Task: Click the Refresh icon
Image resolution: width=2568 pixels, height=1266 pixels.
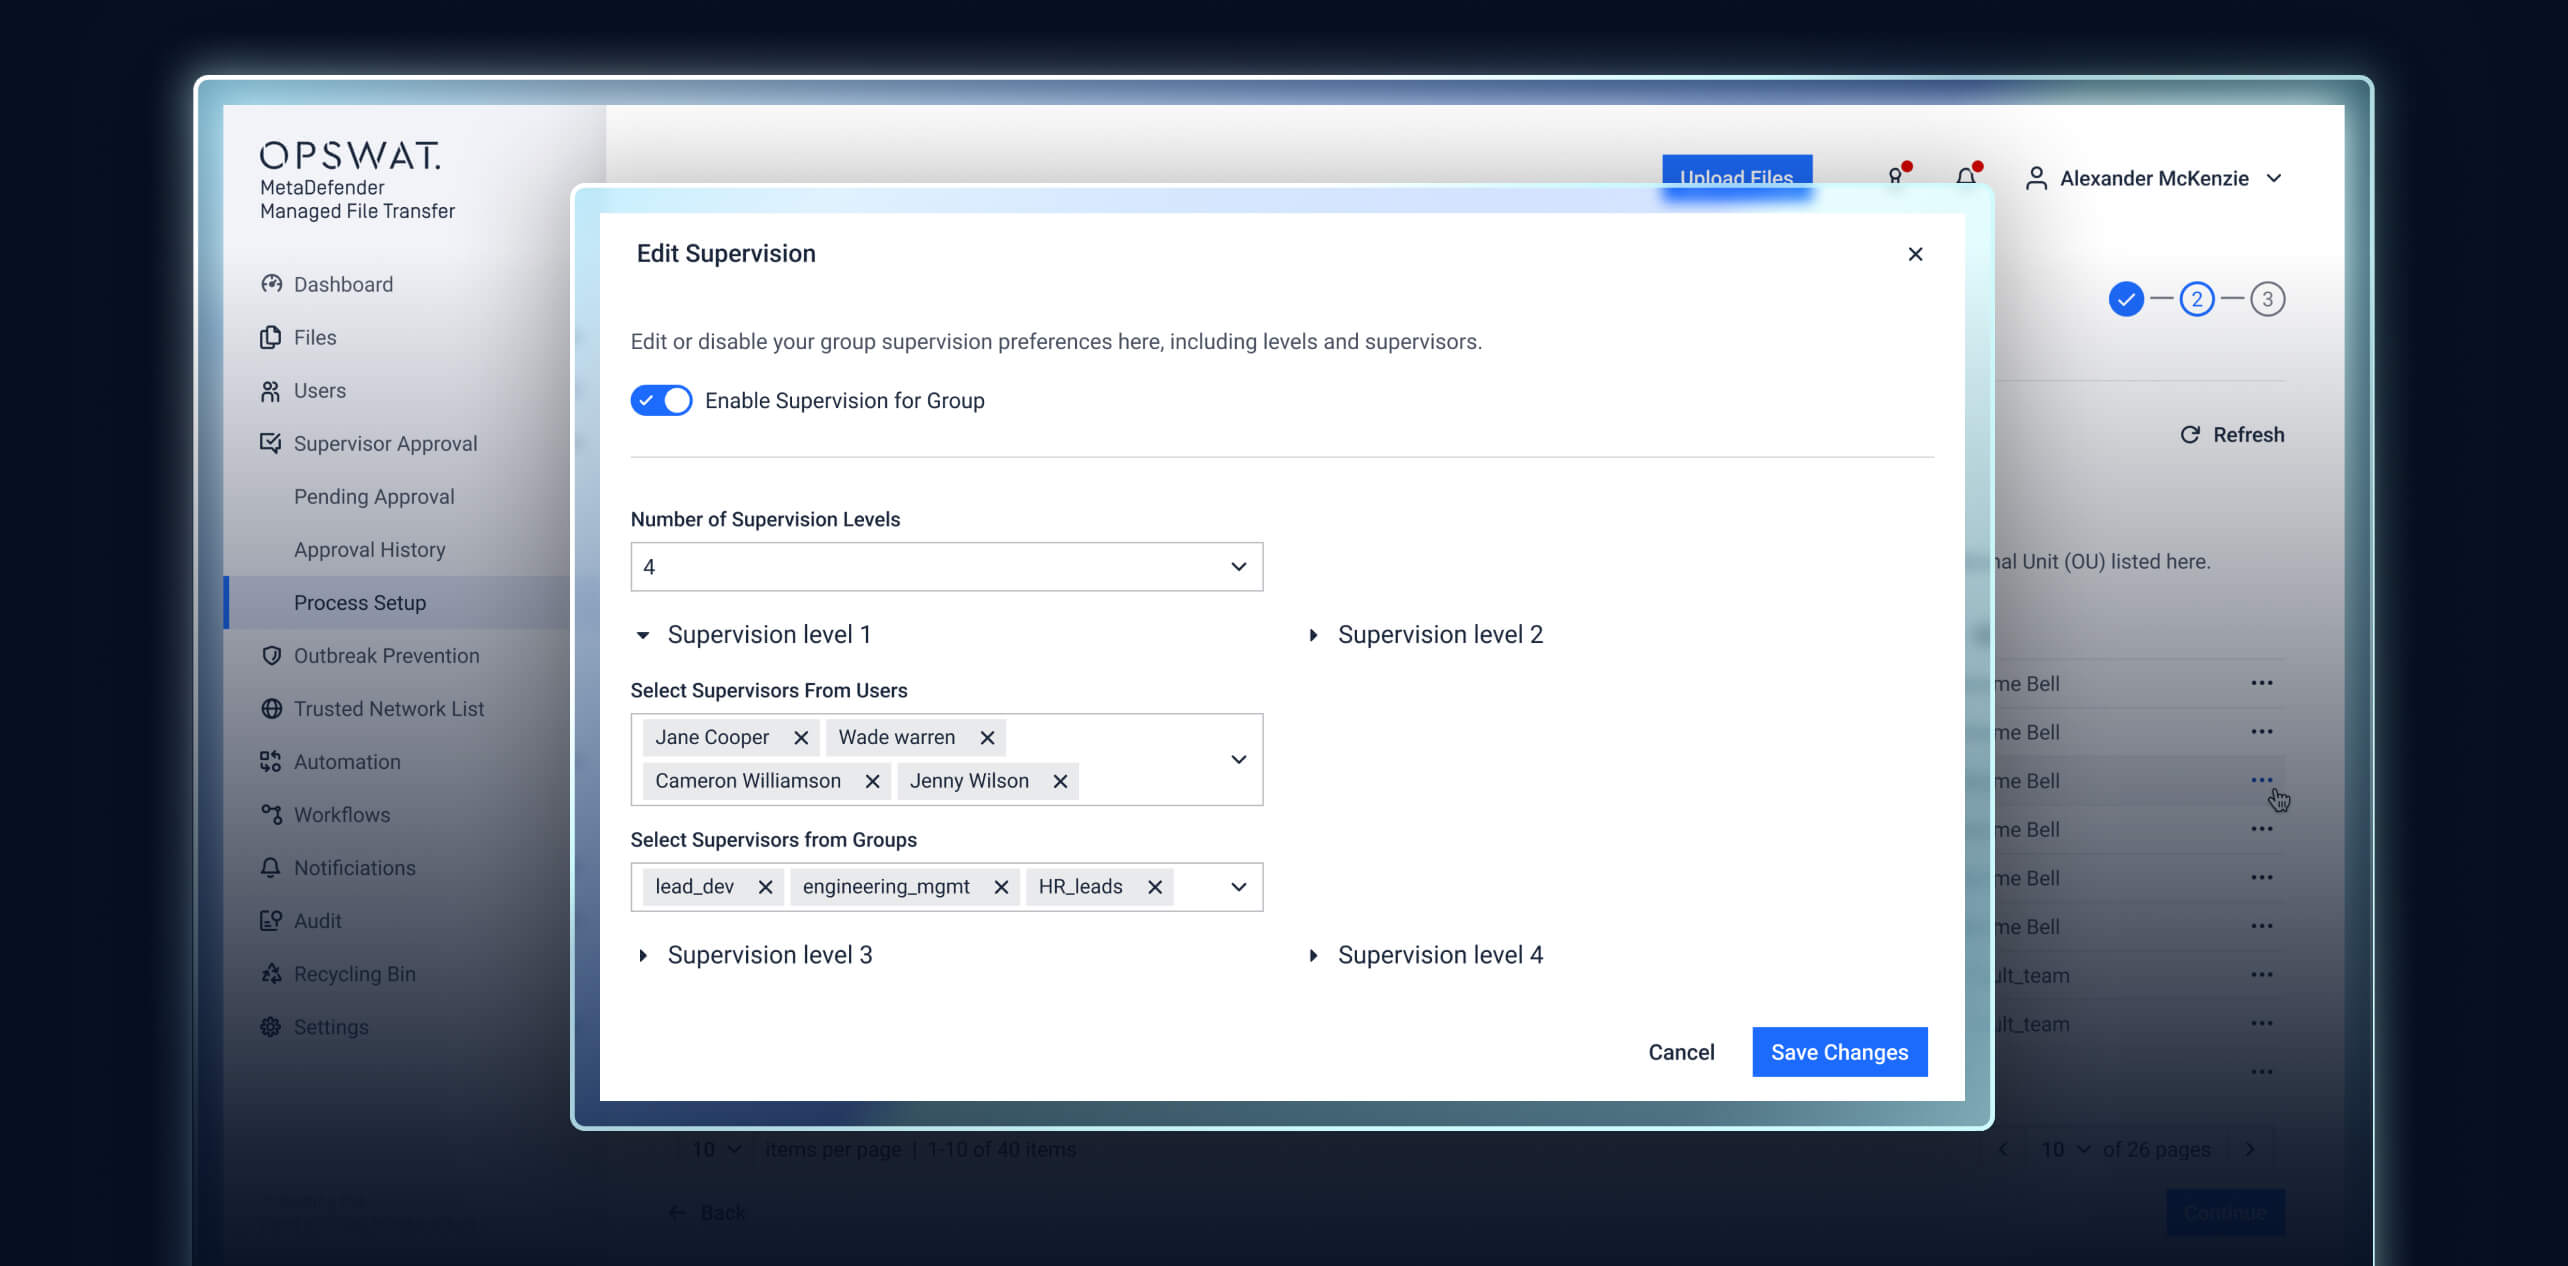Action: 2190,434
